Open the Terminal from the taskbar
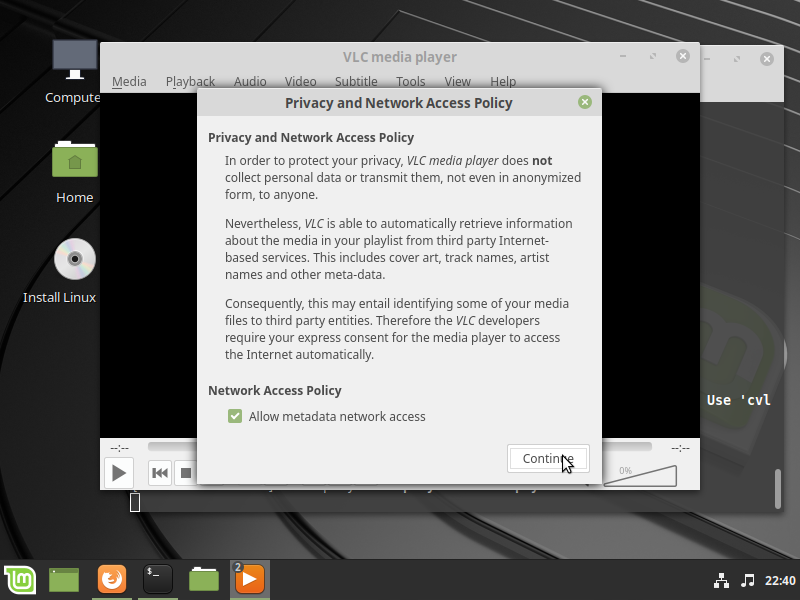The width and height of the screenshot is (800, 600). click(x=158, y=580)
